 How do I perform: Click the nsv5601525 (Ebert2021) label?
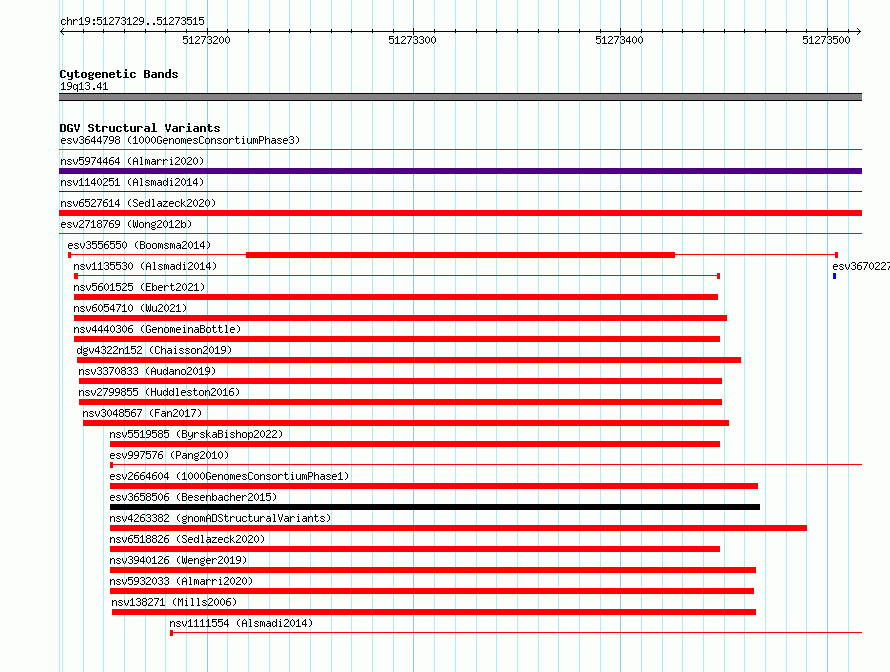coord(139,287)
